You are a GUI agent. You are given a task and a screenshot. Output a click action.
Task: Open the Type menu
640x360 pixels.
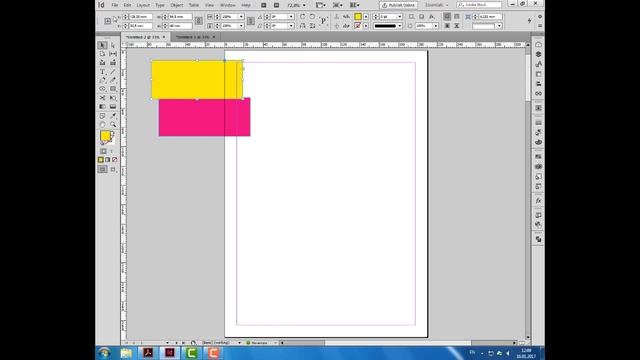160,5
